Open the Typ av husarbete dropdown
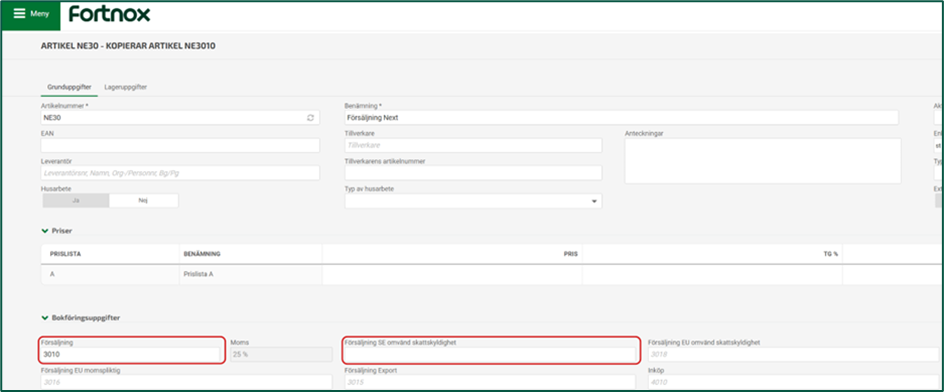The image size is (944, 392). coord(473,201)
